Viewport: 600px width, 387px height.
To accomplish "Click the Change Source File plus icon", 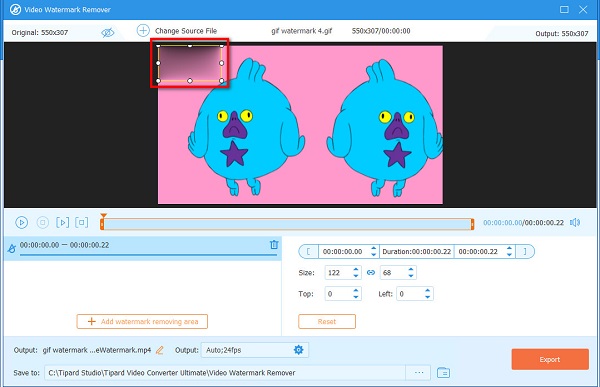I will tap(143, 31).
